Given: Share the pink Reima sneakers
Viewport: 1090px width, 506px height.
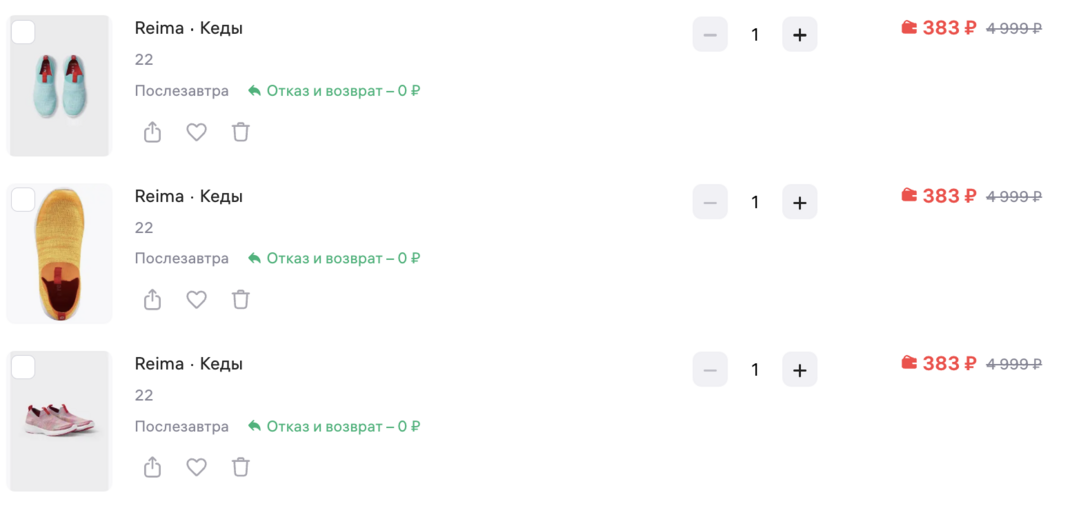Looking at the screenshot, I should pyautogui.click(x=152, y=467).
